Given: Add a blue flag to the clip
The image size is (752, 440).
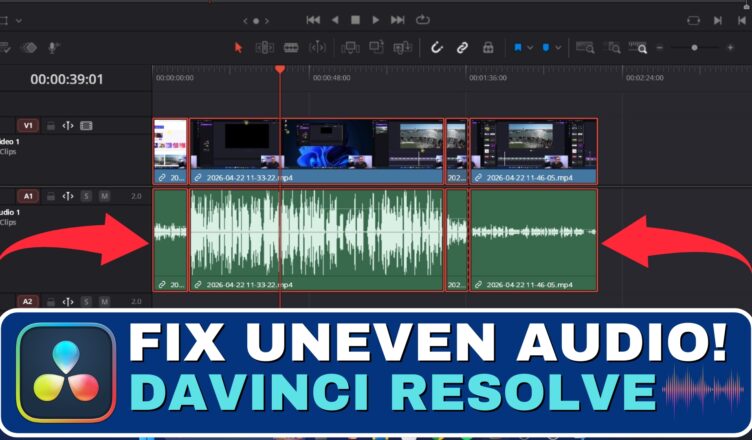Looking at the screenshot, I should coord(518,48).
